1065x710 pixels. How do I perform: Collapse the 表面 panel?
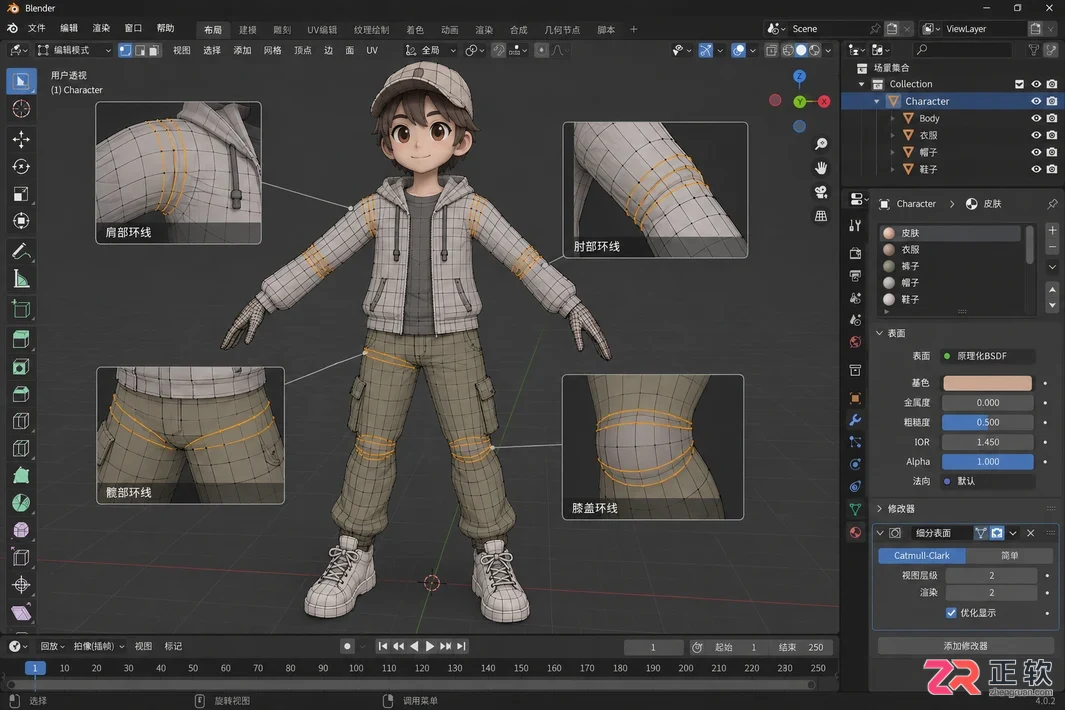880,333
